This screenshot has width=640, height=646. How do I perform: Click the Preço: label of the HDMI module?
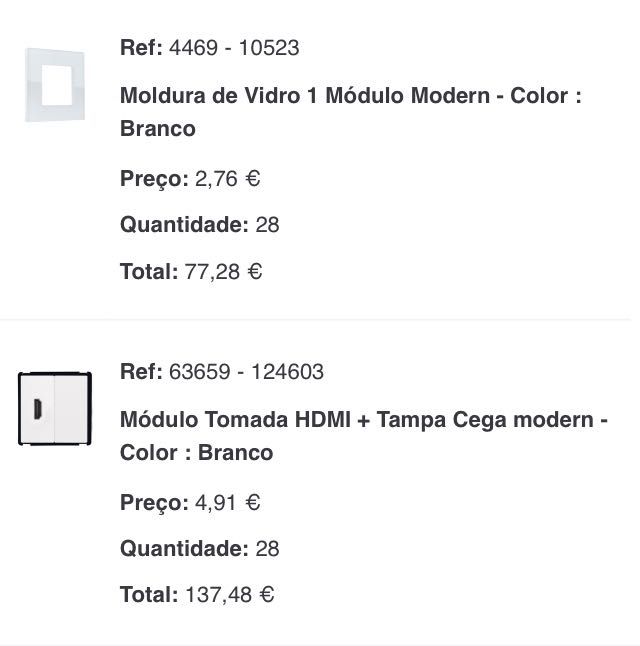point(154,503)
